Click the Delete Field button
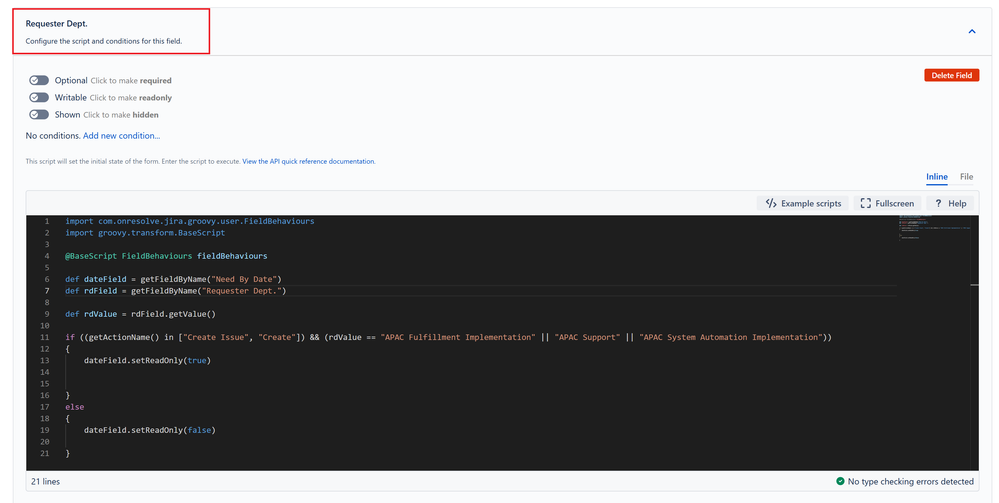Viewport: 999px width, 503px height. coord(951,75)
